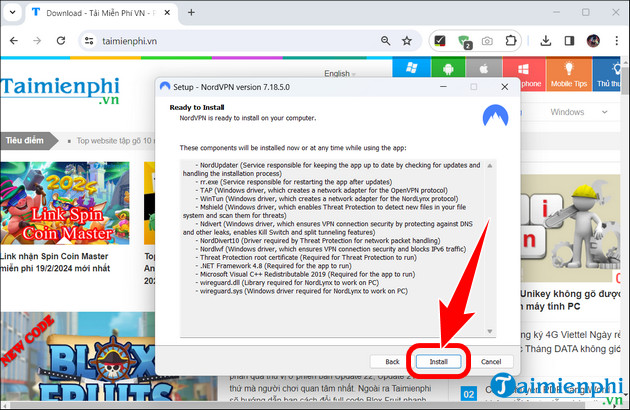The width and height of the screenshot is (630, 410).
Task: Click scroll-down arrow in components list
Action: click(x=490, y=331)
